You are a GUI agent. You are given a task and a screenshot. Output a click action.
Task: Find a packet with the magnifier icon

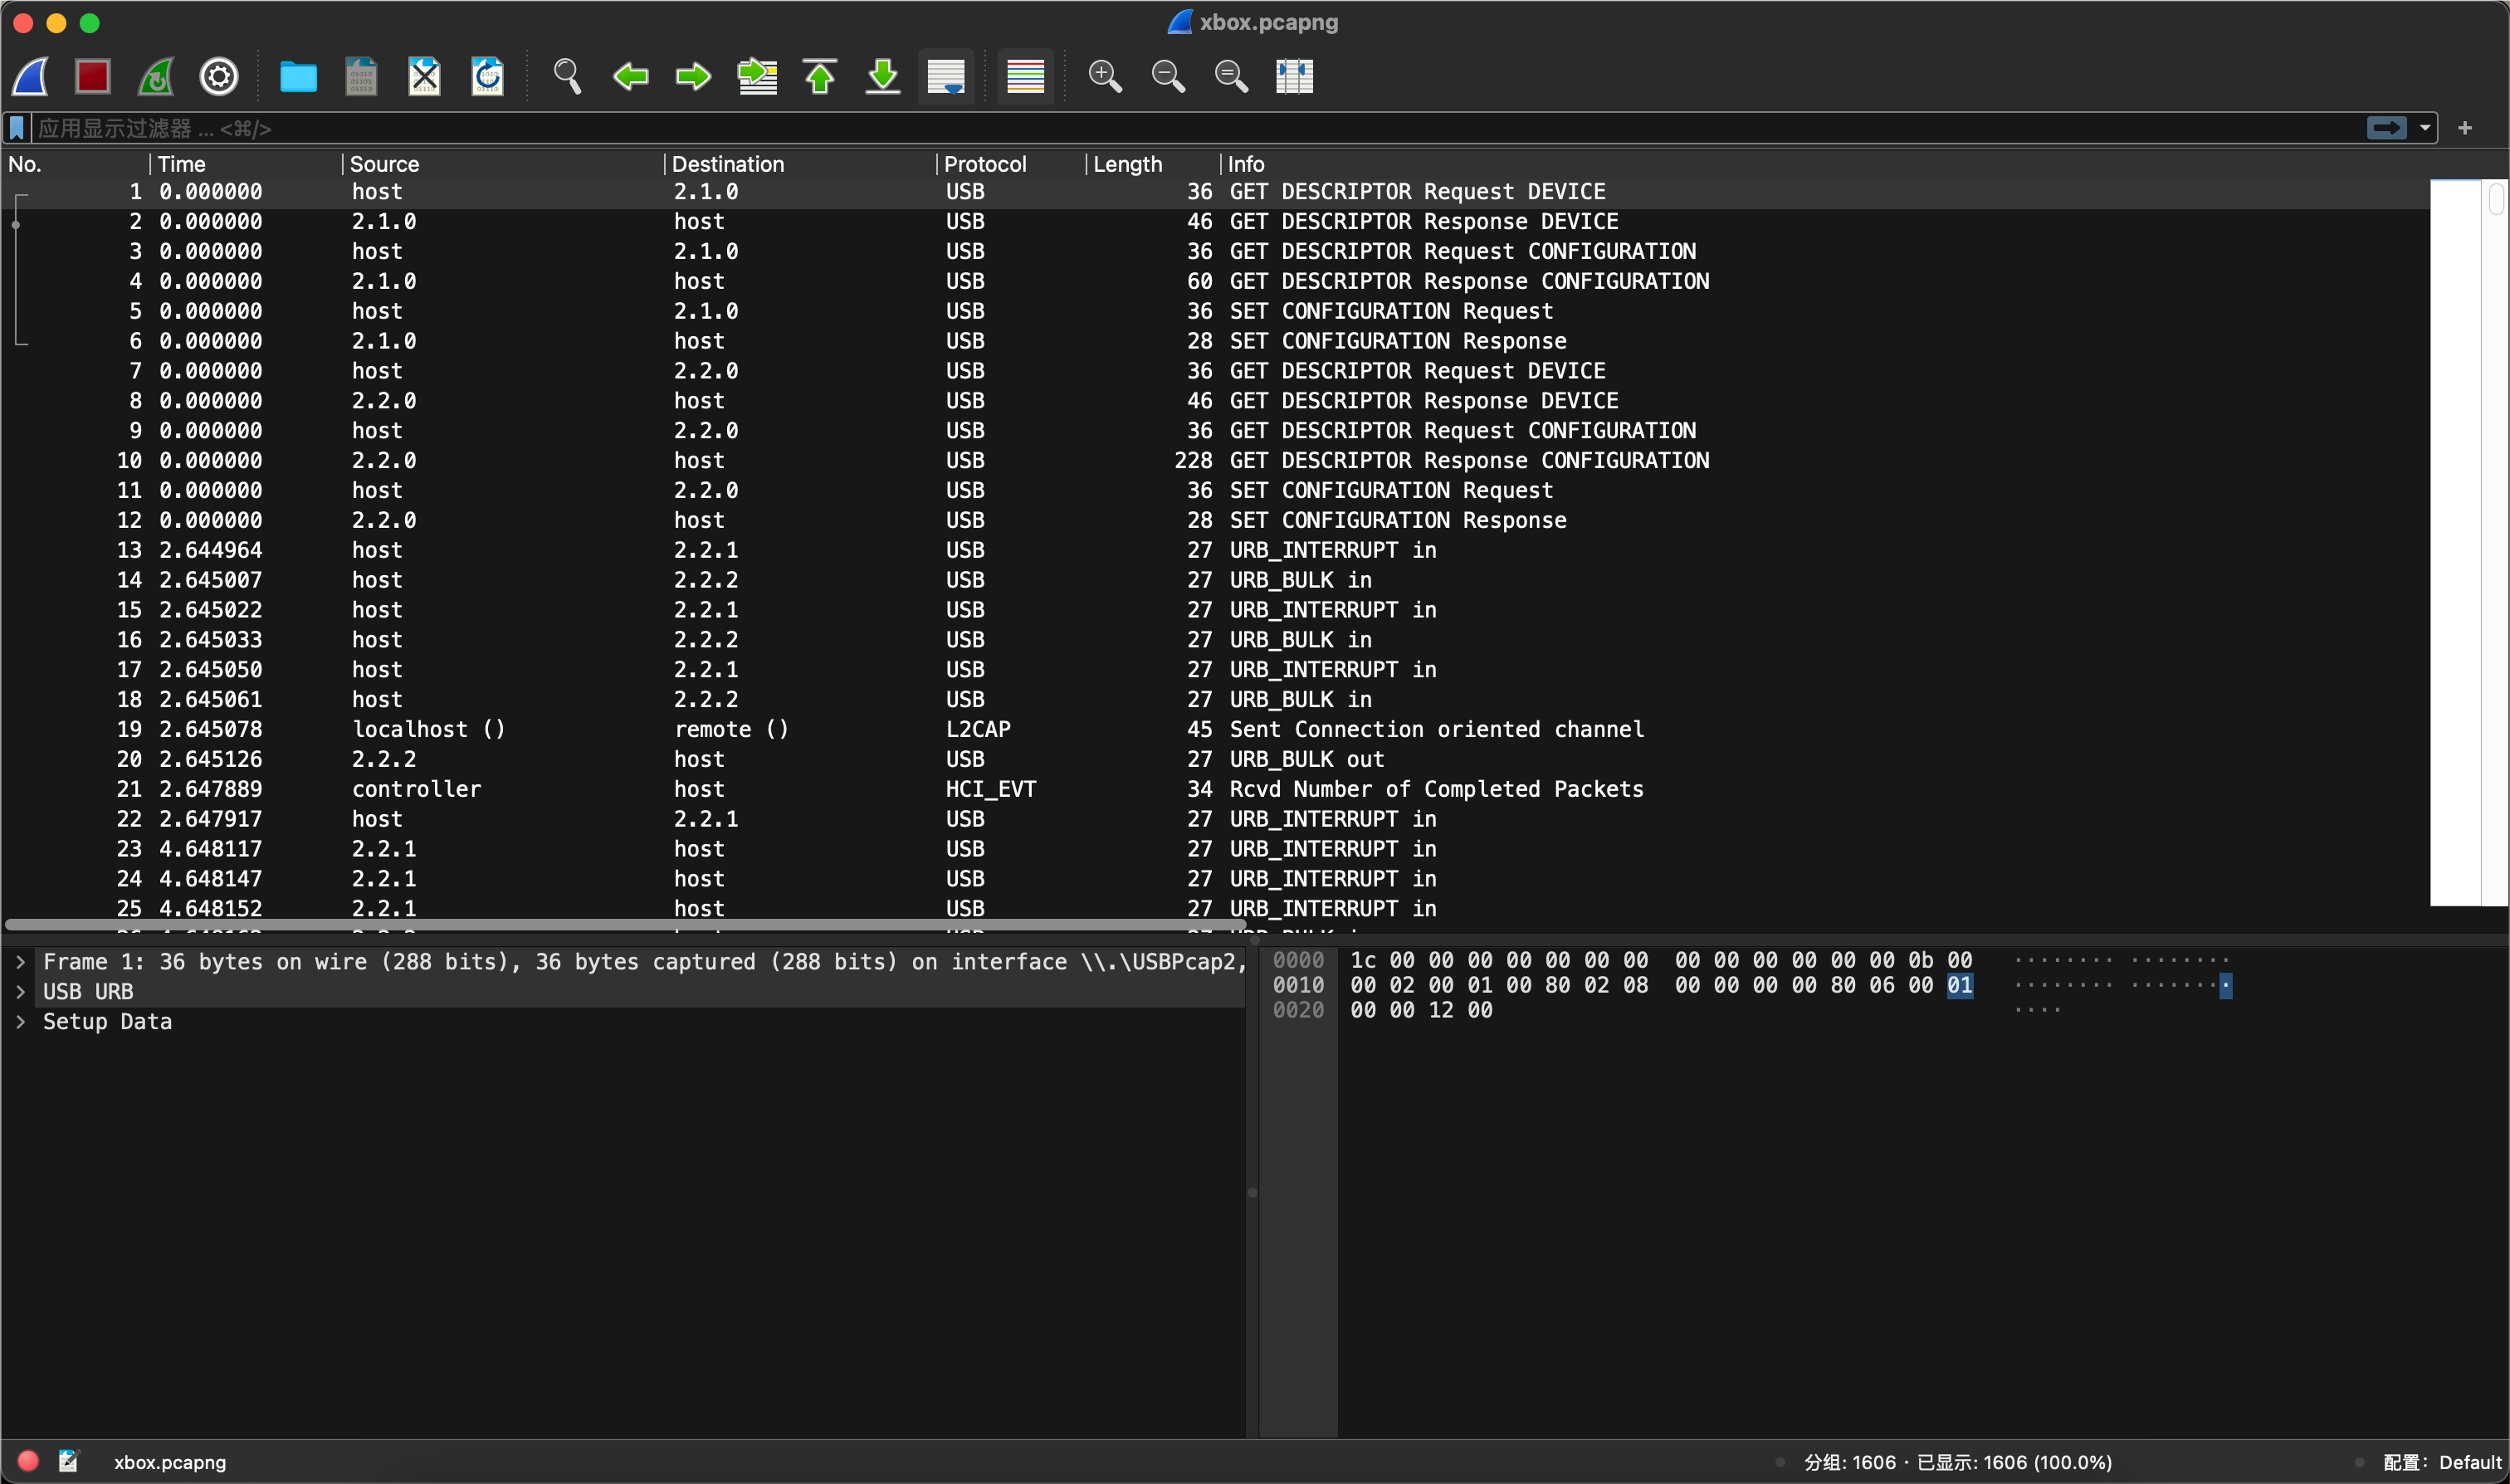point(567,76)
